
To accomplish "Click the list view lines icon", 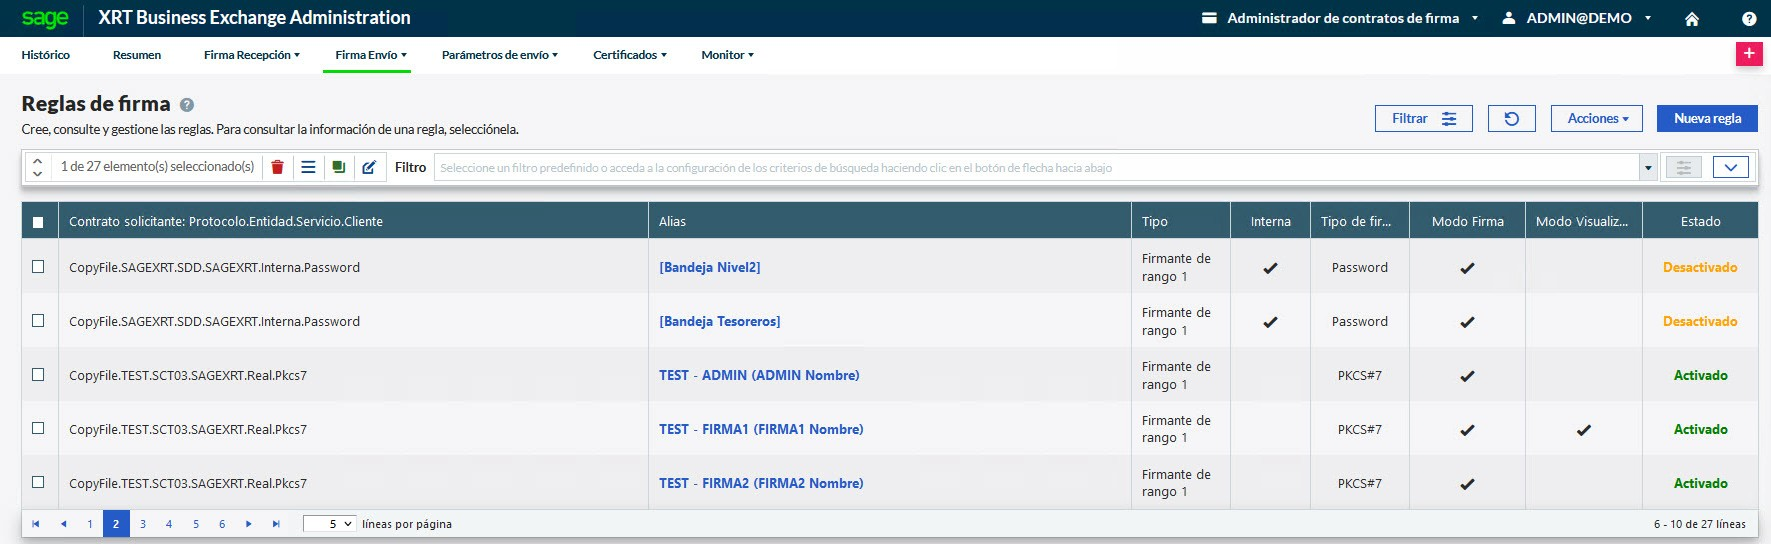I will [308, 167].
